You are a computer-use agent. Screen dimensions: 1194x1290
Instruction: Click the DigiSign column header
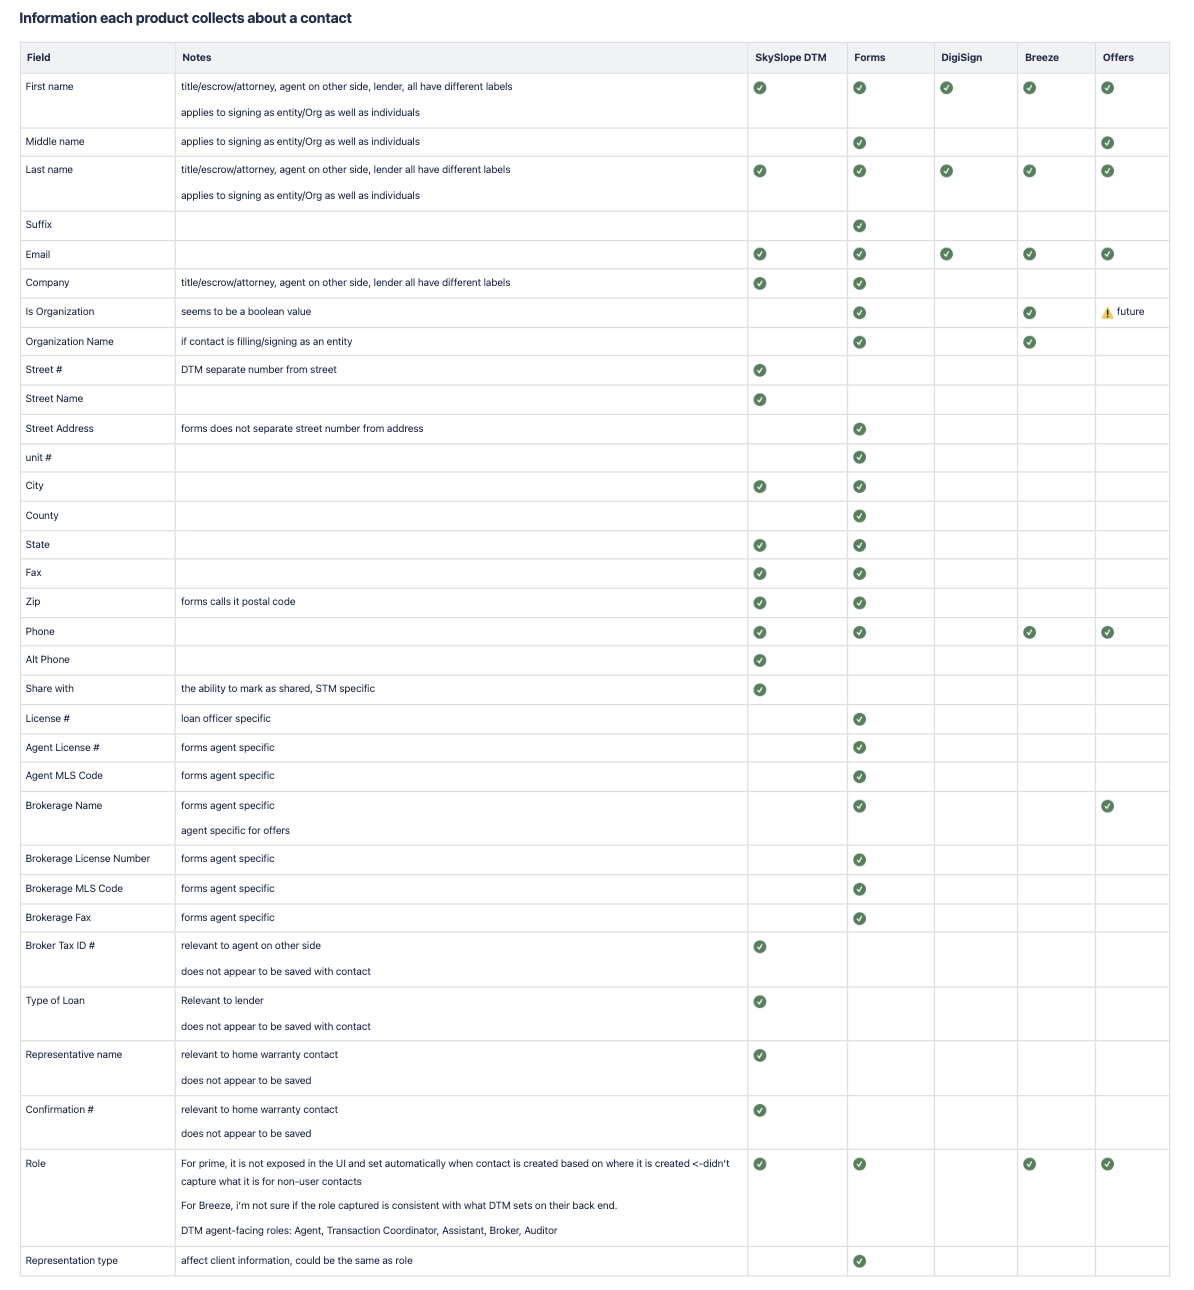pyautogui.click(x=961, y=58)
